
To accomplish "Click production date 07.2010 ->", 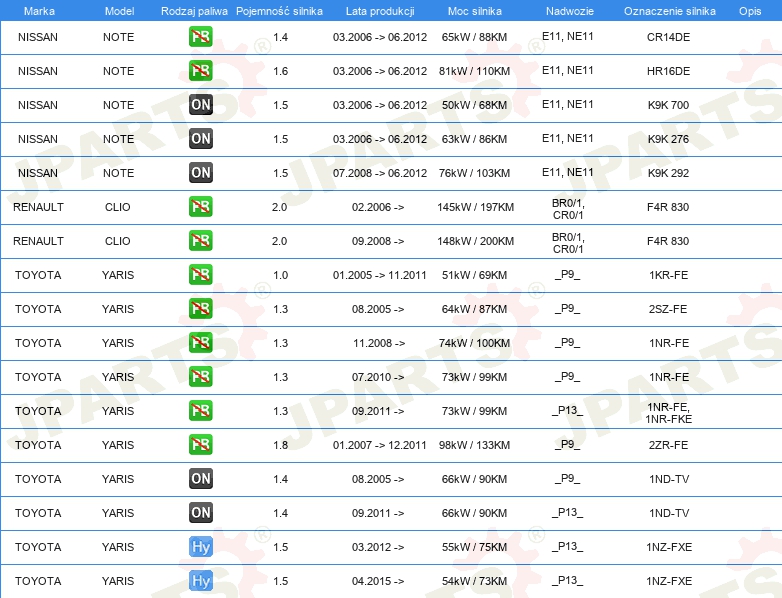I will (378, 377).
